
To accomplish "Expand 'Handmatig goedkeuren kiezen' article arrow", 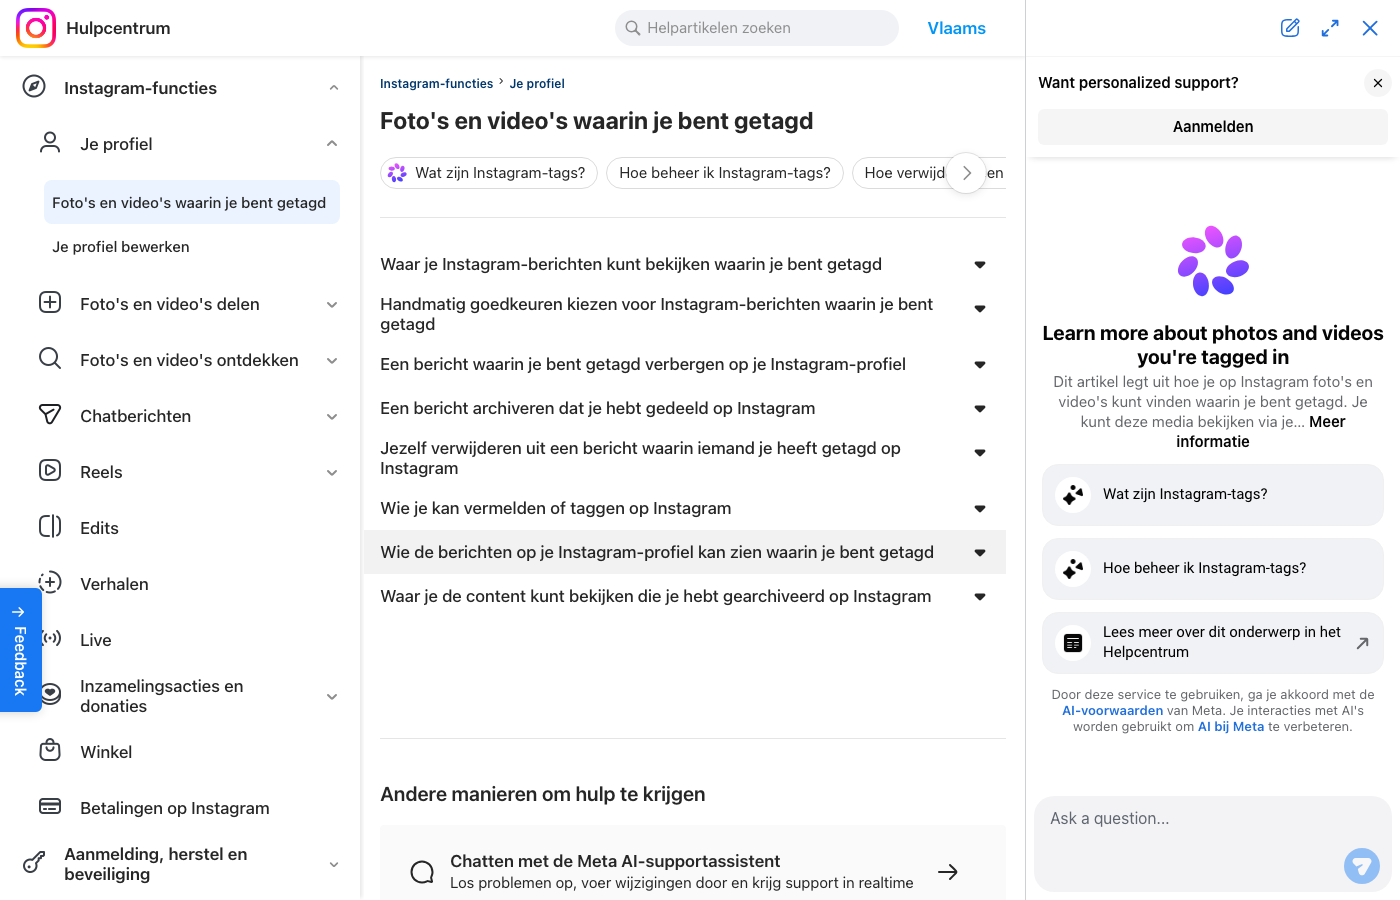I will (x=980, y=309).
